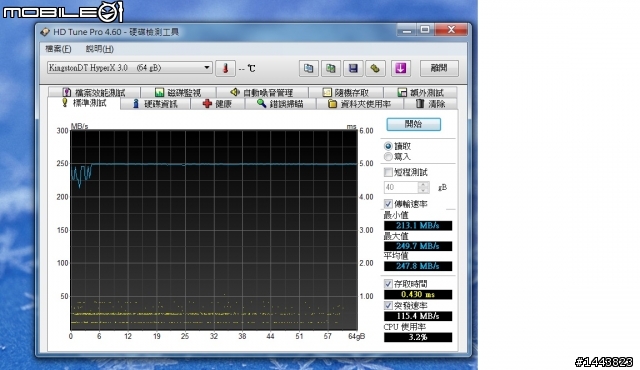
Task: Click the short-test size field showing 40
Action: click(x=401, y=187)
